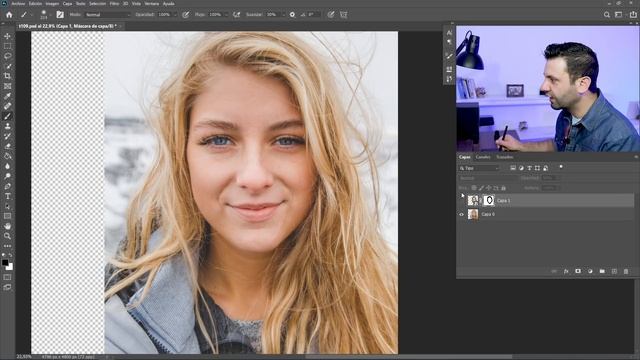
Task: Select the Zoom tool
Action: [x=7, y=236]
